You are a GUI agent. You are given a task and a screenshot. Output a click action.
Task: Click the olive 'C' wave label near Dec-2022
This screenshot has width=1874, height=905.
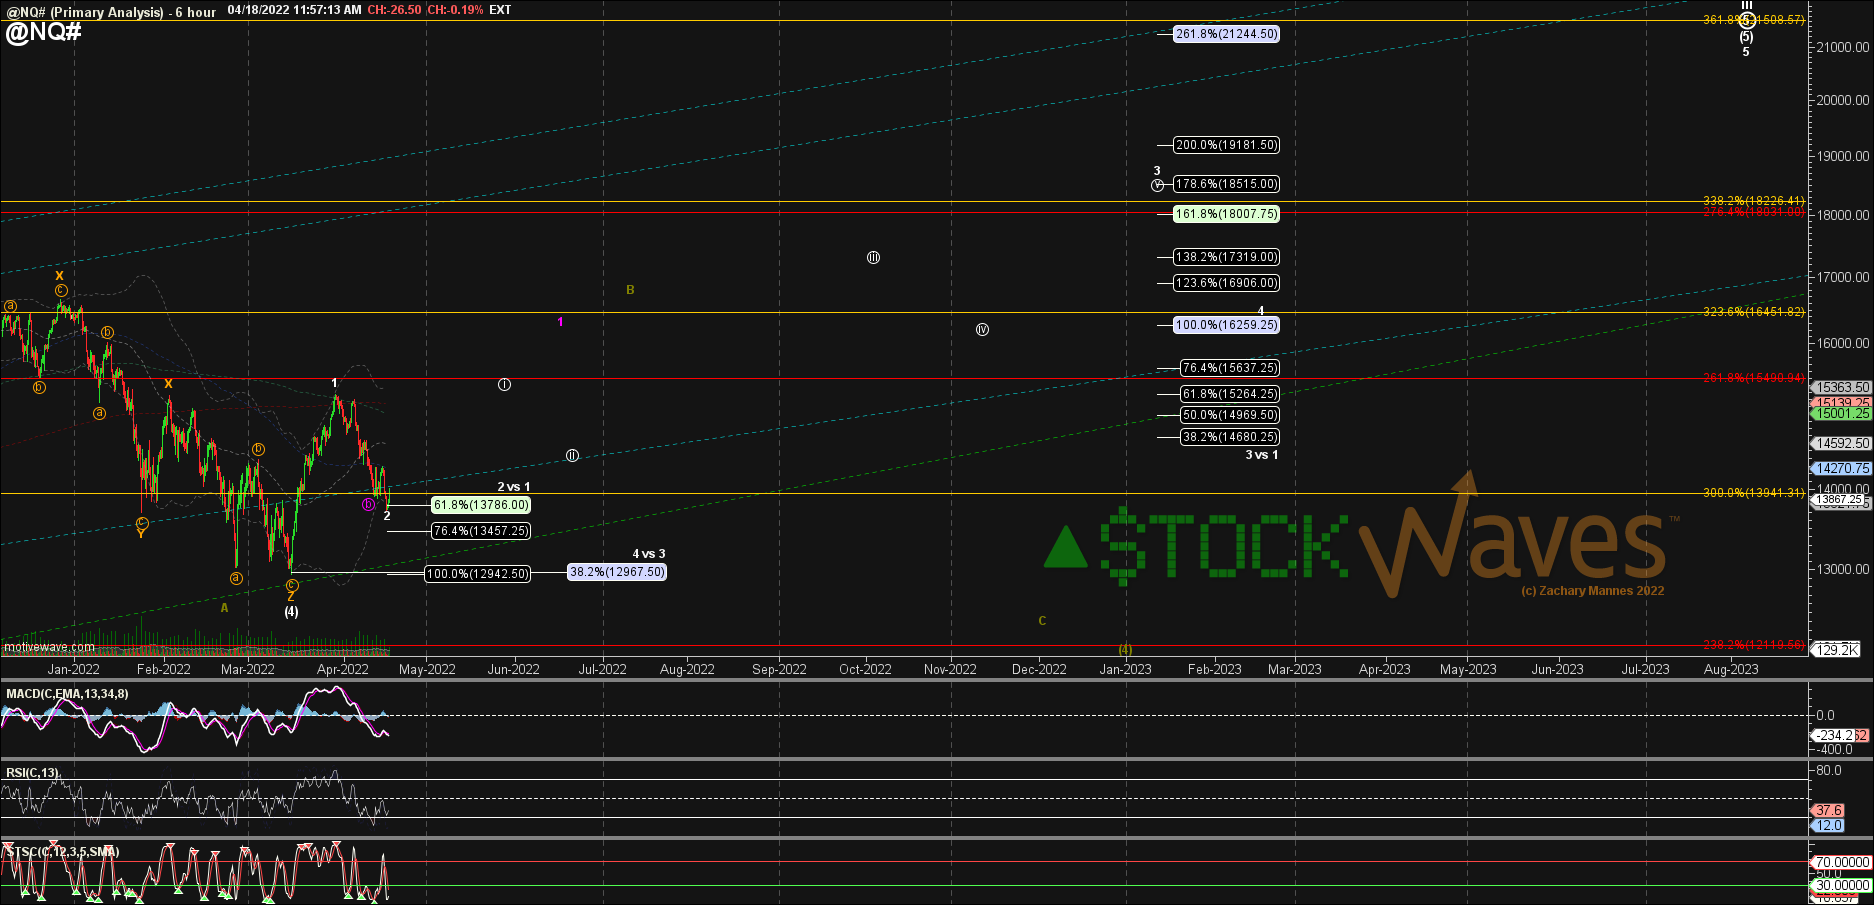point(1042,621)
